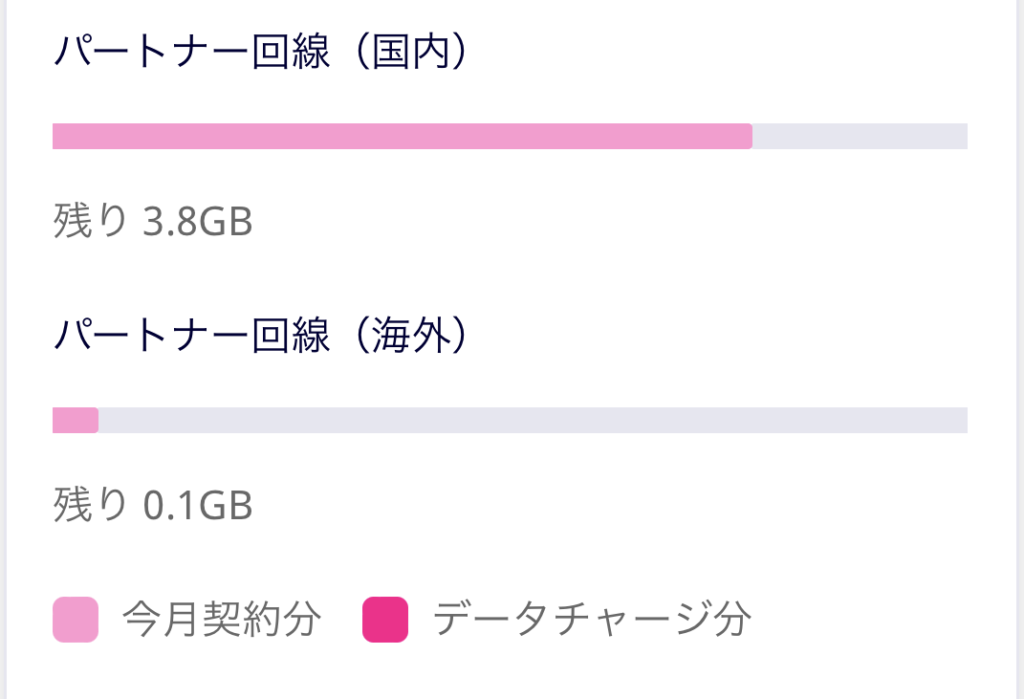Click the 0.1GB value for overseas line

coord(198,506)
